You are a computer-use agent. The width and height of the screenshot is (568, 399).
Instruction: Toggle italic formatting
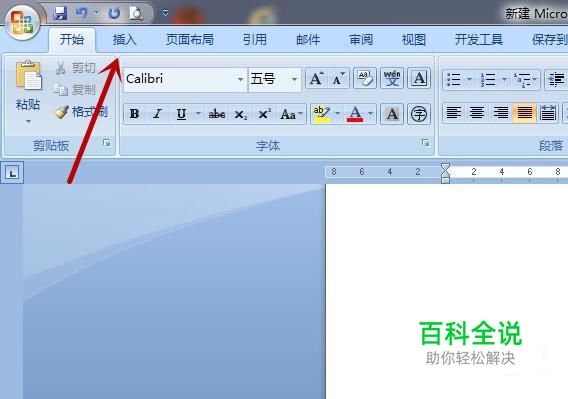[x=158, y=114]
